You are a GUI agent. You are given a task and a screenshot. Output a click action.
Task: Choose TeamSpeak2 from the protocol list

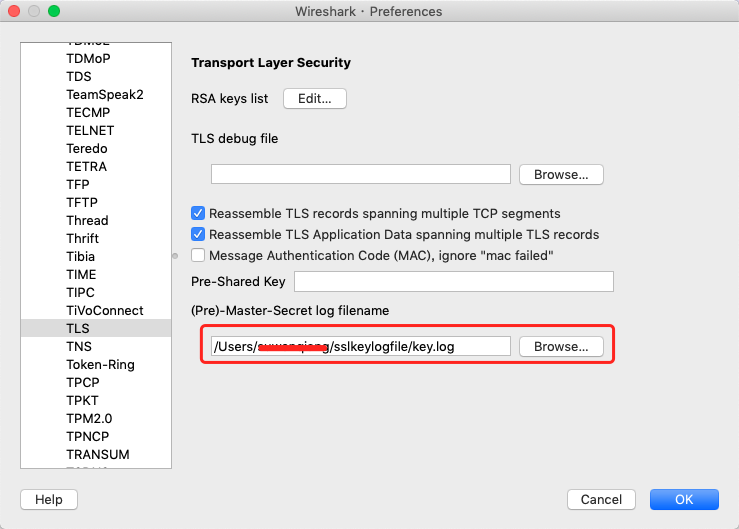point(96,94)
